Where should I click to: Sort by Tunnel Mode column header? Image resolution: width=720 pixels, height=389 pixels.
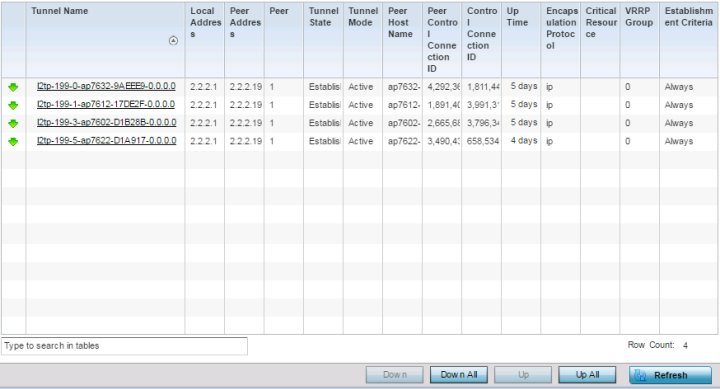coord(363,40)
